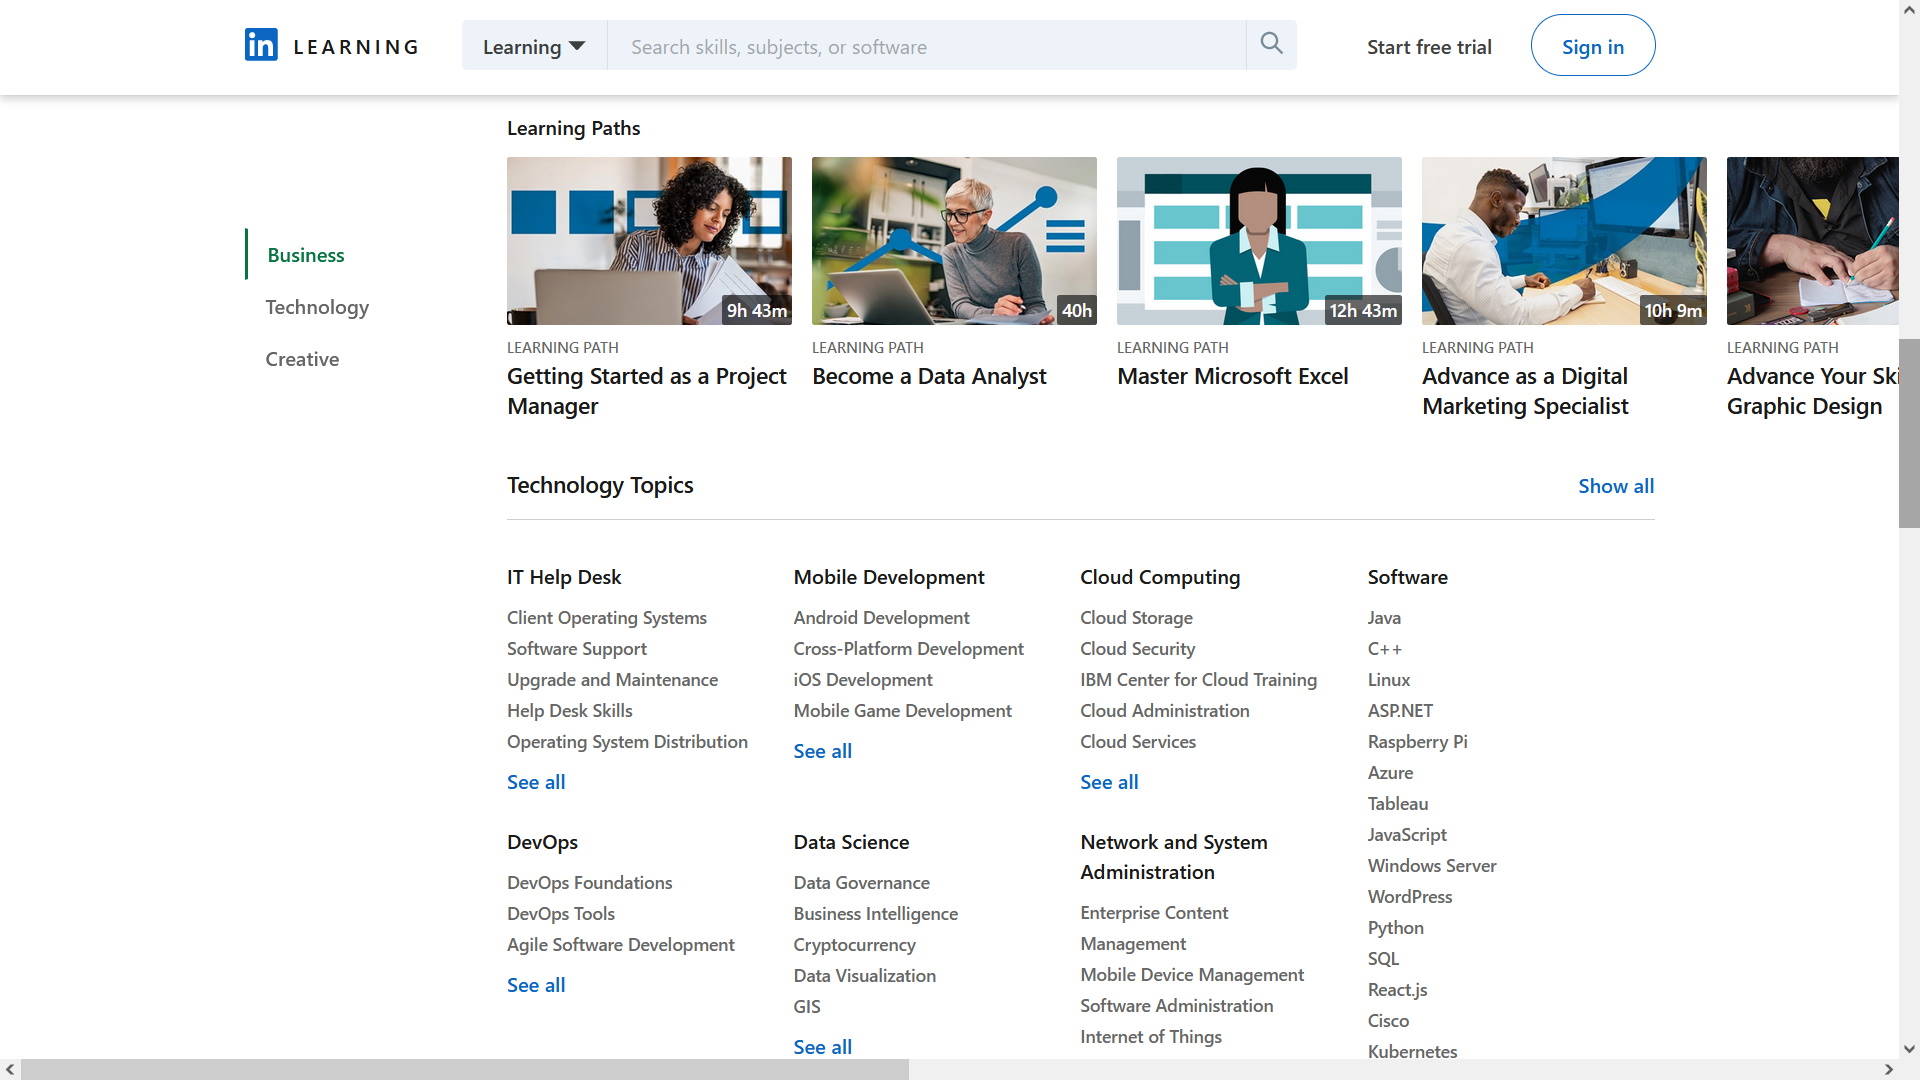Viewport: 1920px width, 1080px height.
Task: Open the Tableau software topic
Action: pyautogui.click(x=1398, y=804)
